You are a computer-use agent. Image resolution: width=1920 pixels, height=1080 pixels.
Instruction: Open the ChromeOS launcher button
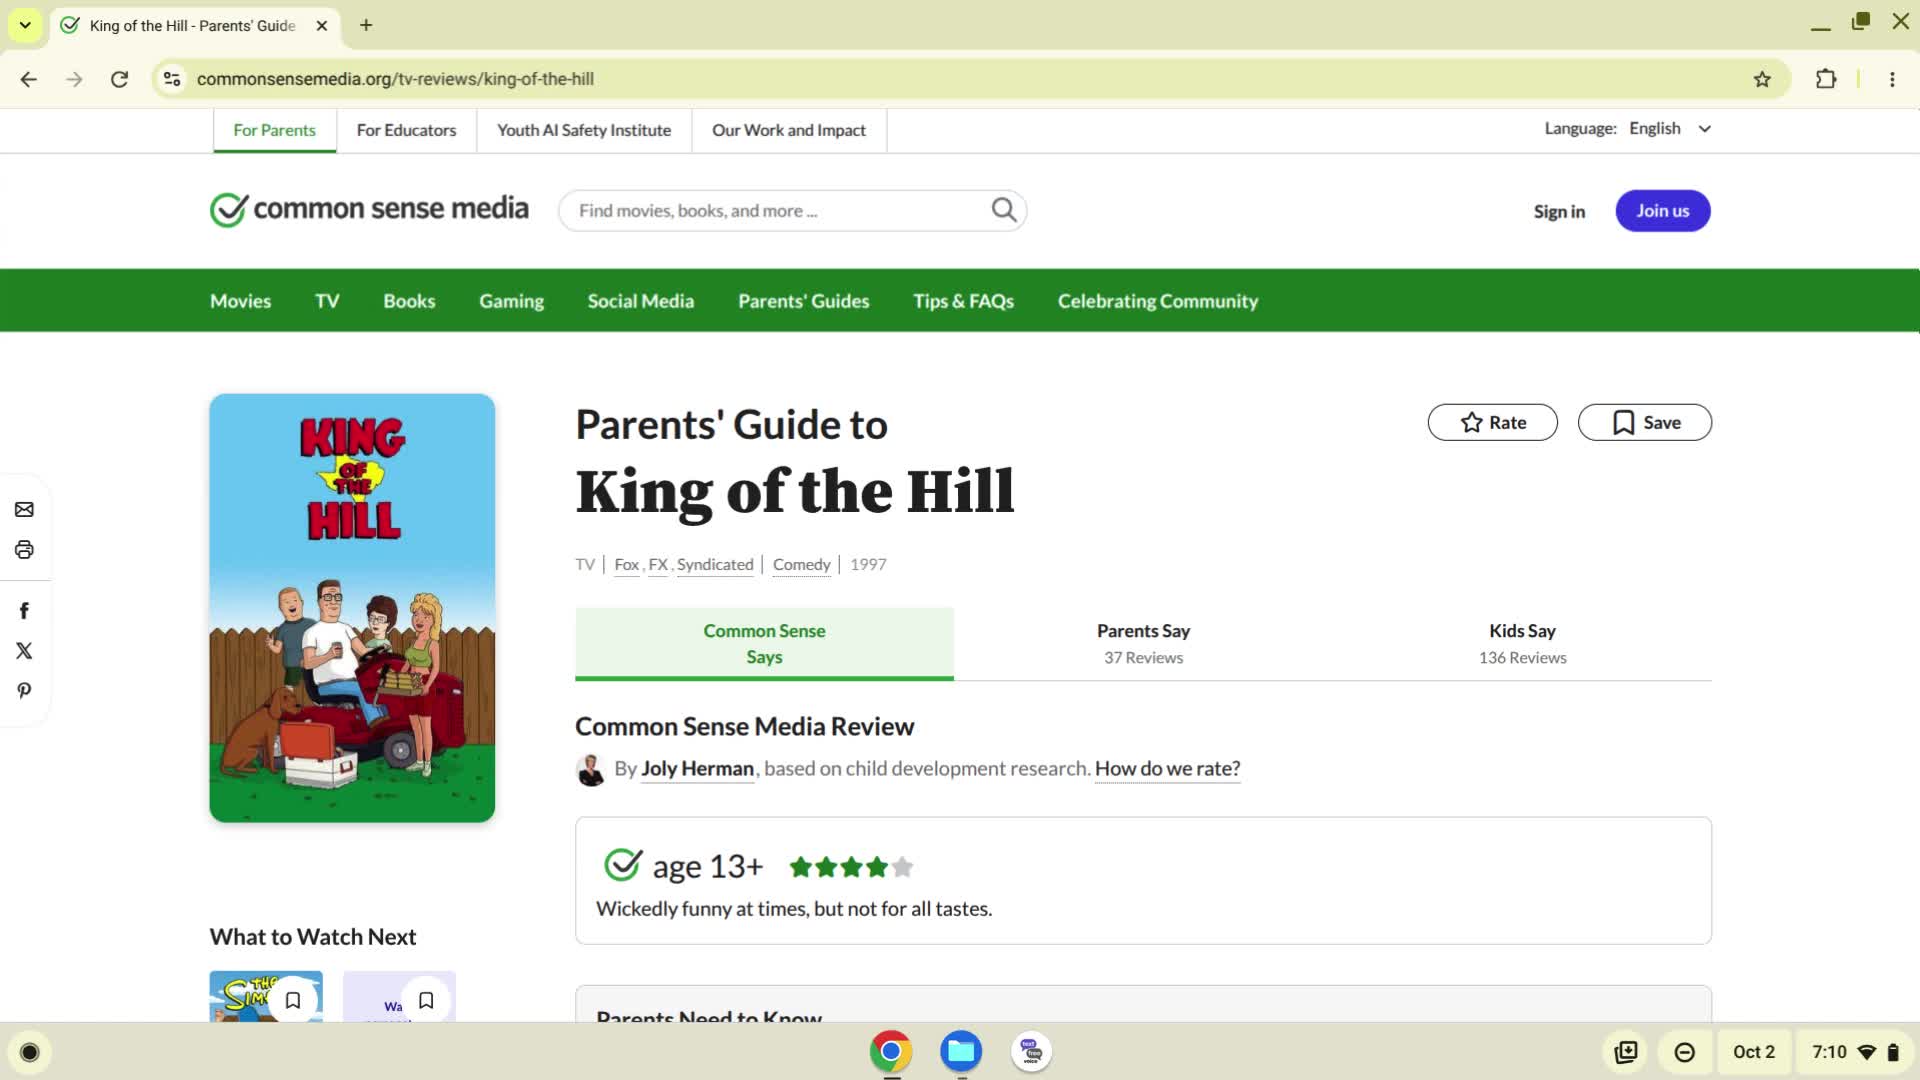click(x=30, y=1052)
